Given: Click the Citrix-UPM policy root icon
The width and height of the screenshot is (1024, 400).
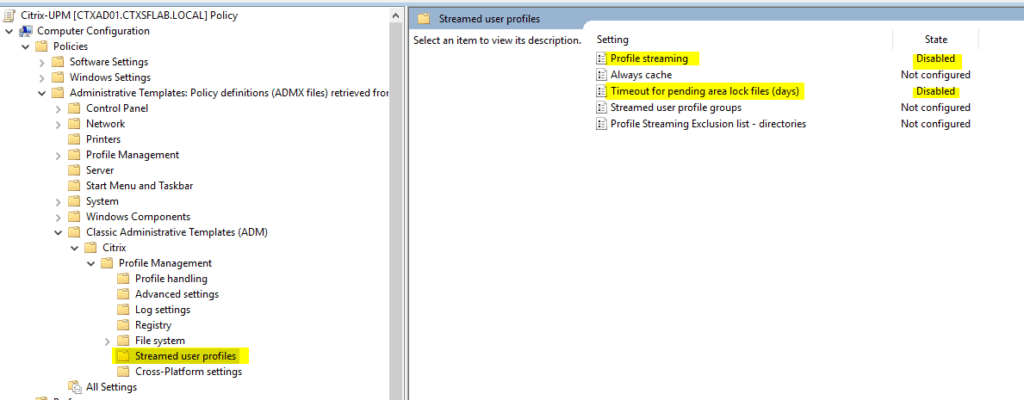Looking at the screenshot, I should coord(10,15).
